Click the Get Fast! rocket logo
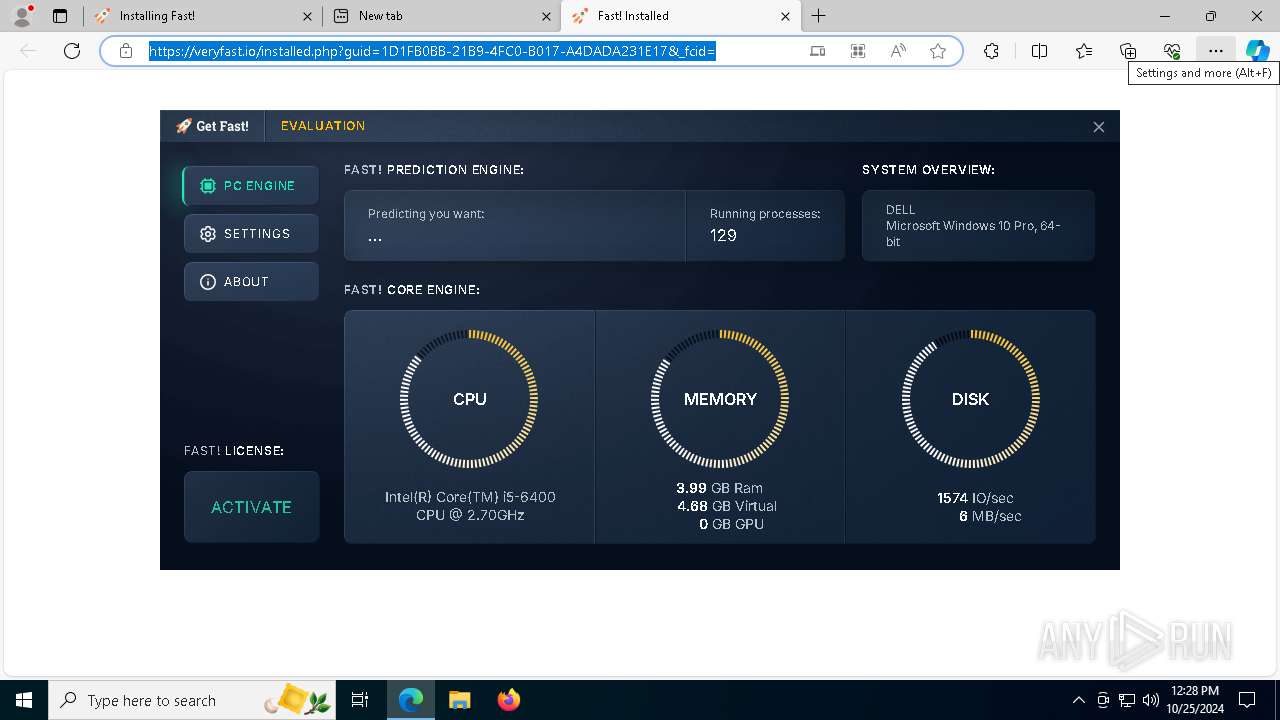 point(212,126)
